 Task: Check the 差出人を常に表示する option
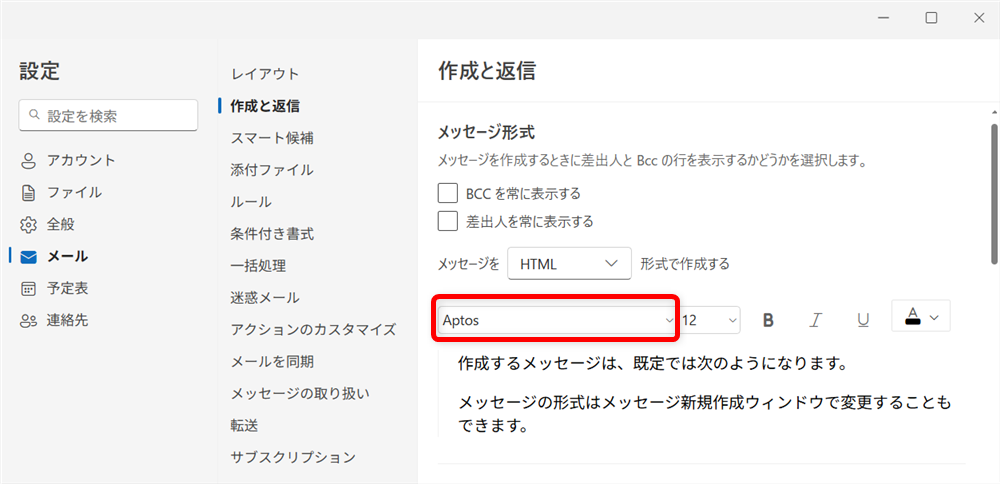(x=448, y=221)
